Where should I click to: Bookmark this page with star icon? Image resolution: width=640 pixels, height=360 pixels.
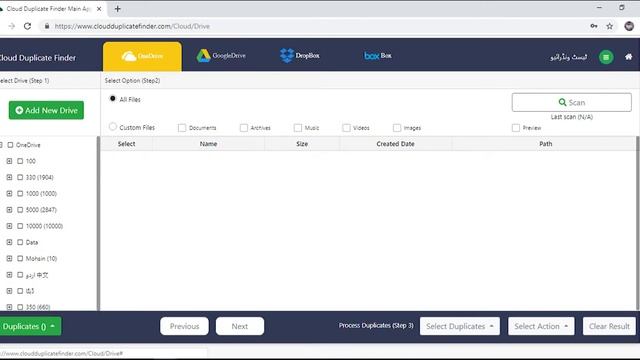coord(609,26)
